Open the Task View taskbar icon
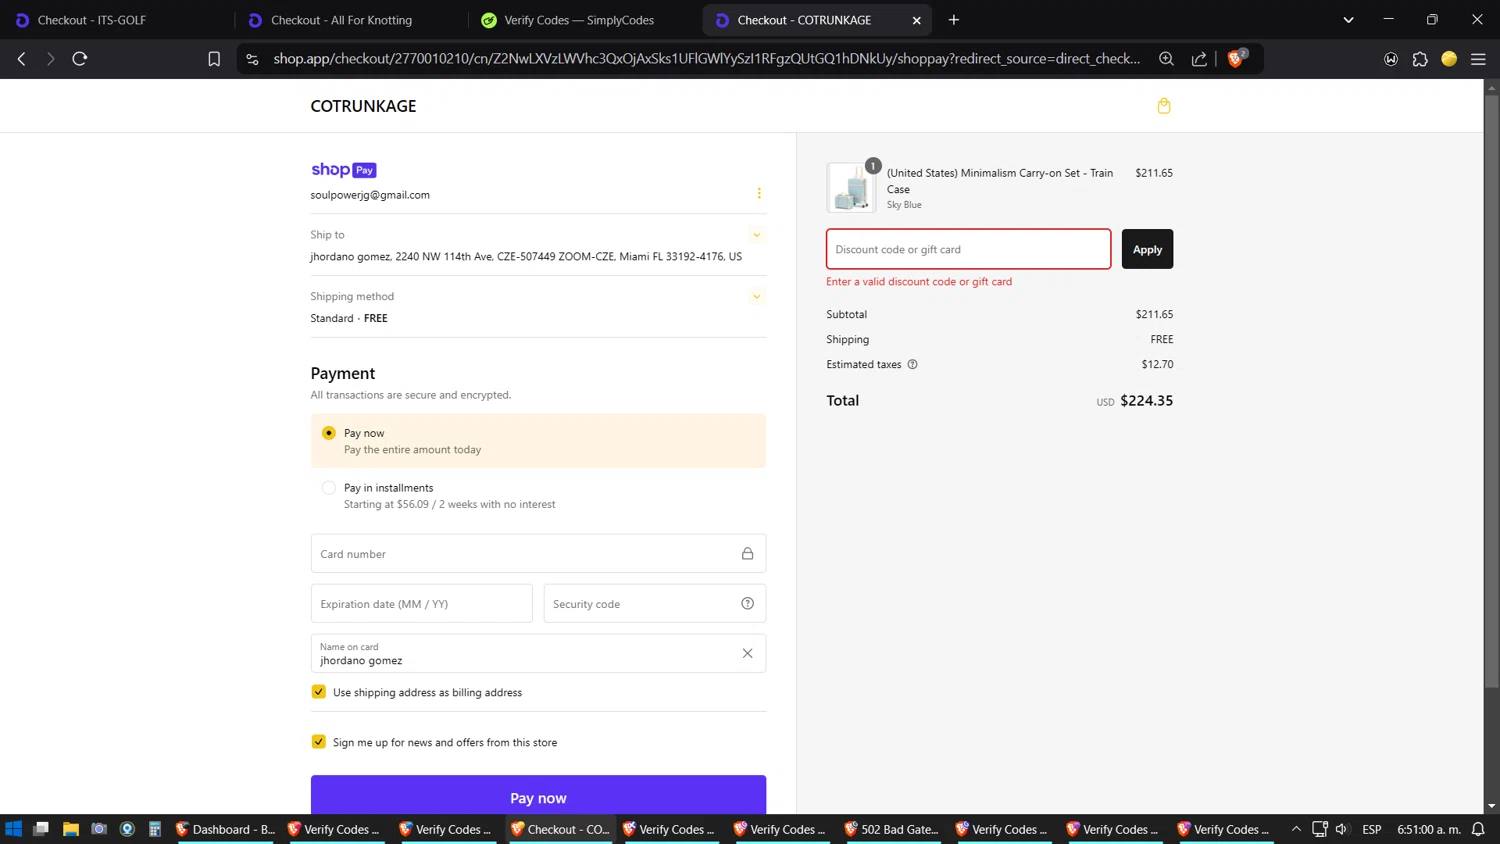This screenshot has height=844, width=1500. [41, 829]
